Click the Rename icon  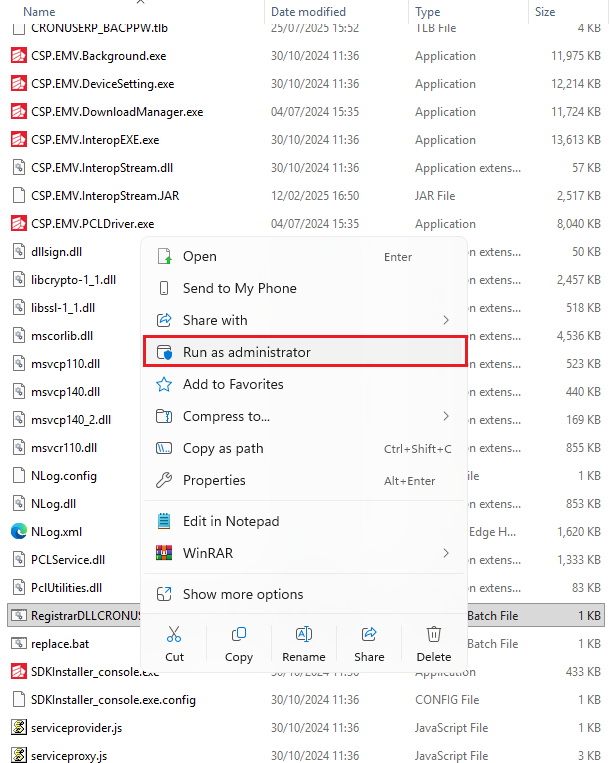pyautogui.click(x=303, y=634)
